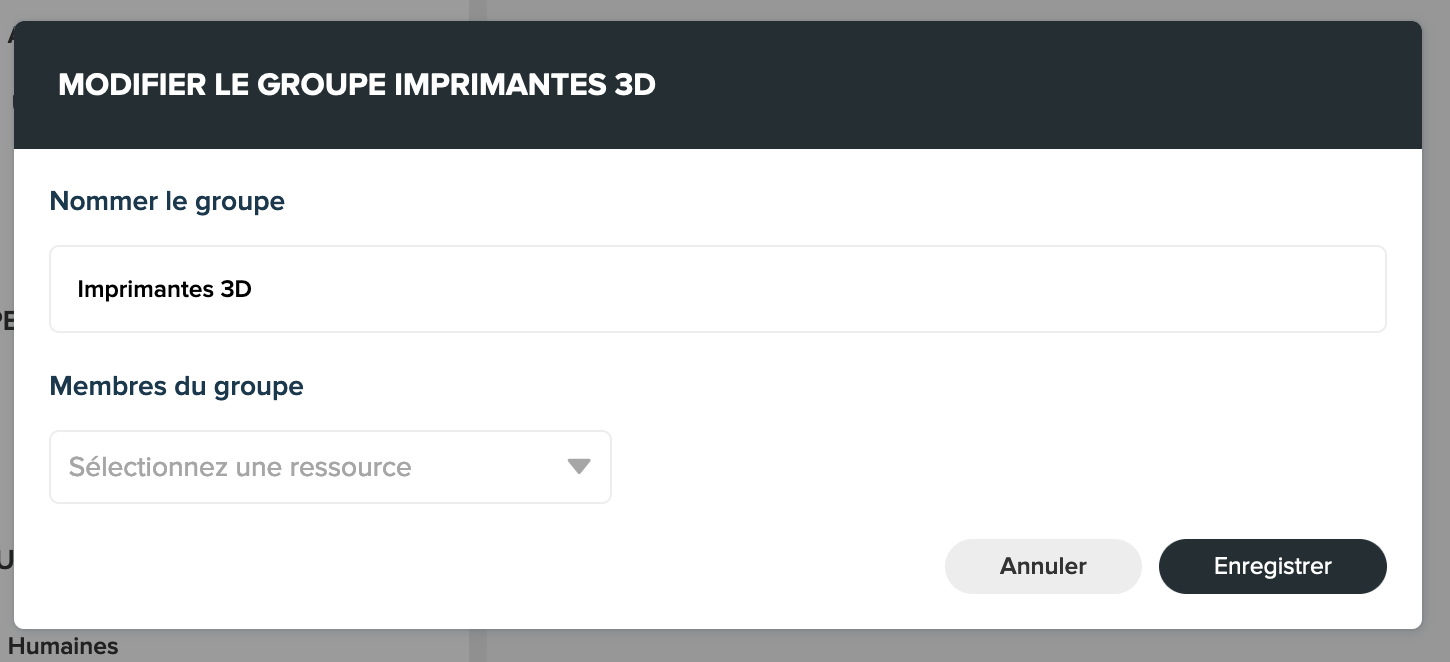Click the Enregistrer button

[1272, 566]
